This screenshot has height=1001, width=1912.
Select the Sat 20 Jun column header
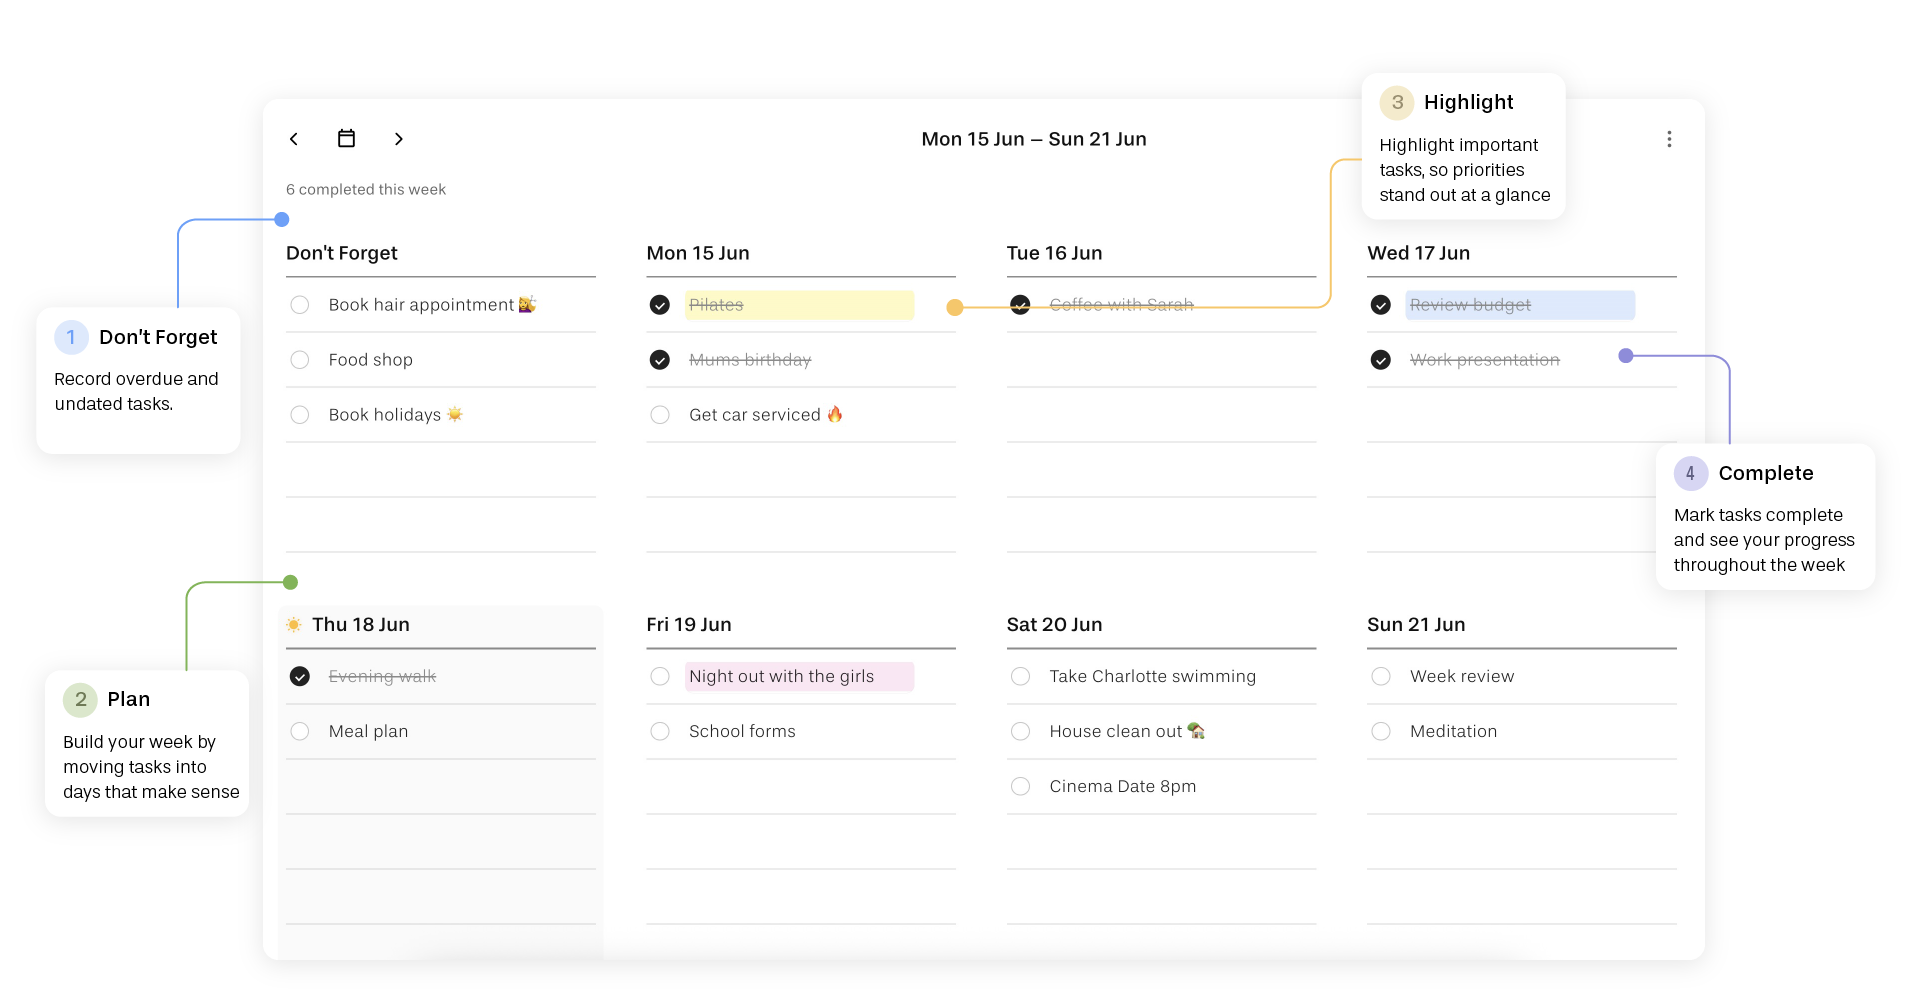click(1055, 625)
